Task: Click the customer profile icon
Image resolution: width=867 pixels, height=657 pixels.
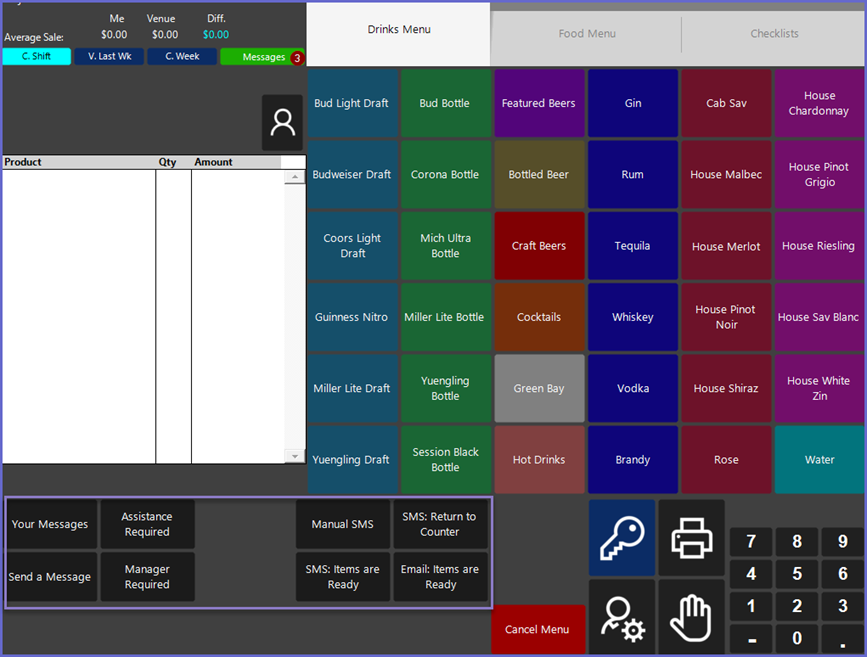Action: click(282, 123)
